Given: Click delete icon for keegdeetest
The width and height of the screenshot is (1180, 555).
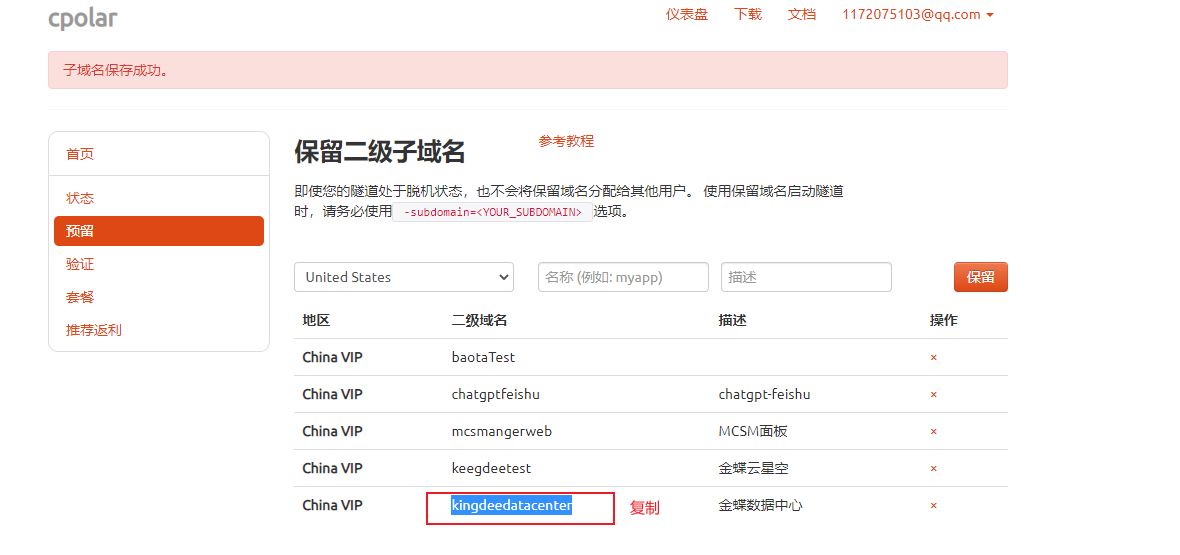Looking at the screenshot, I should tap(933, 468).
